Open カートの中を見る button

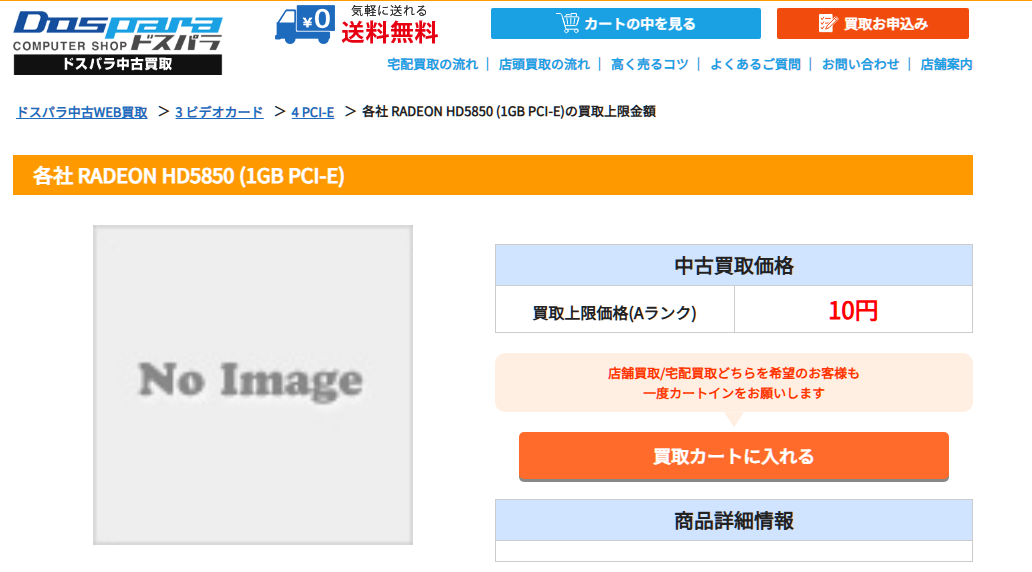click(625, 23)
